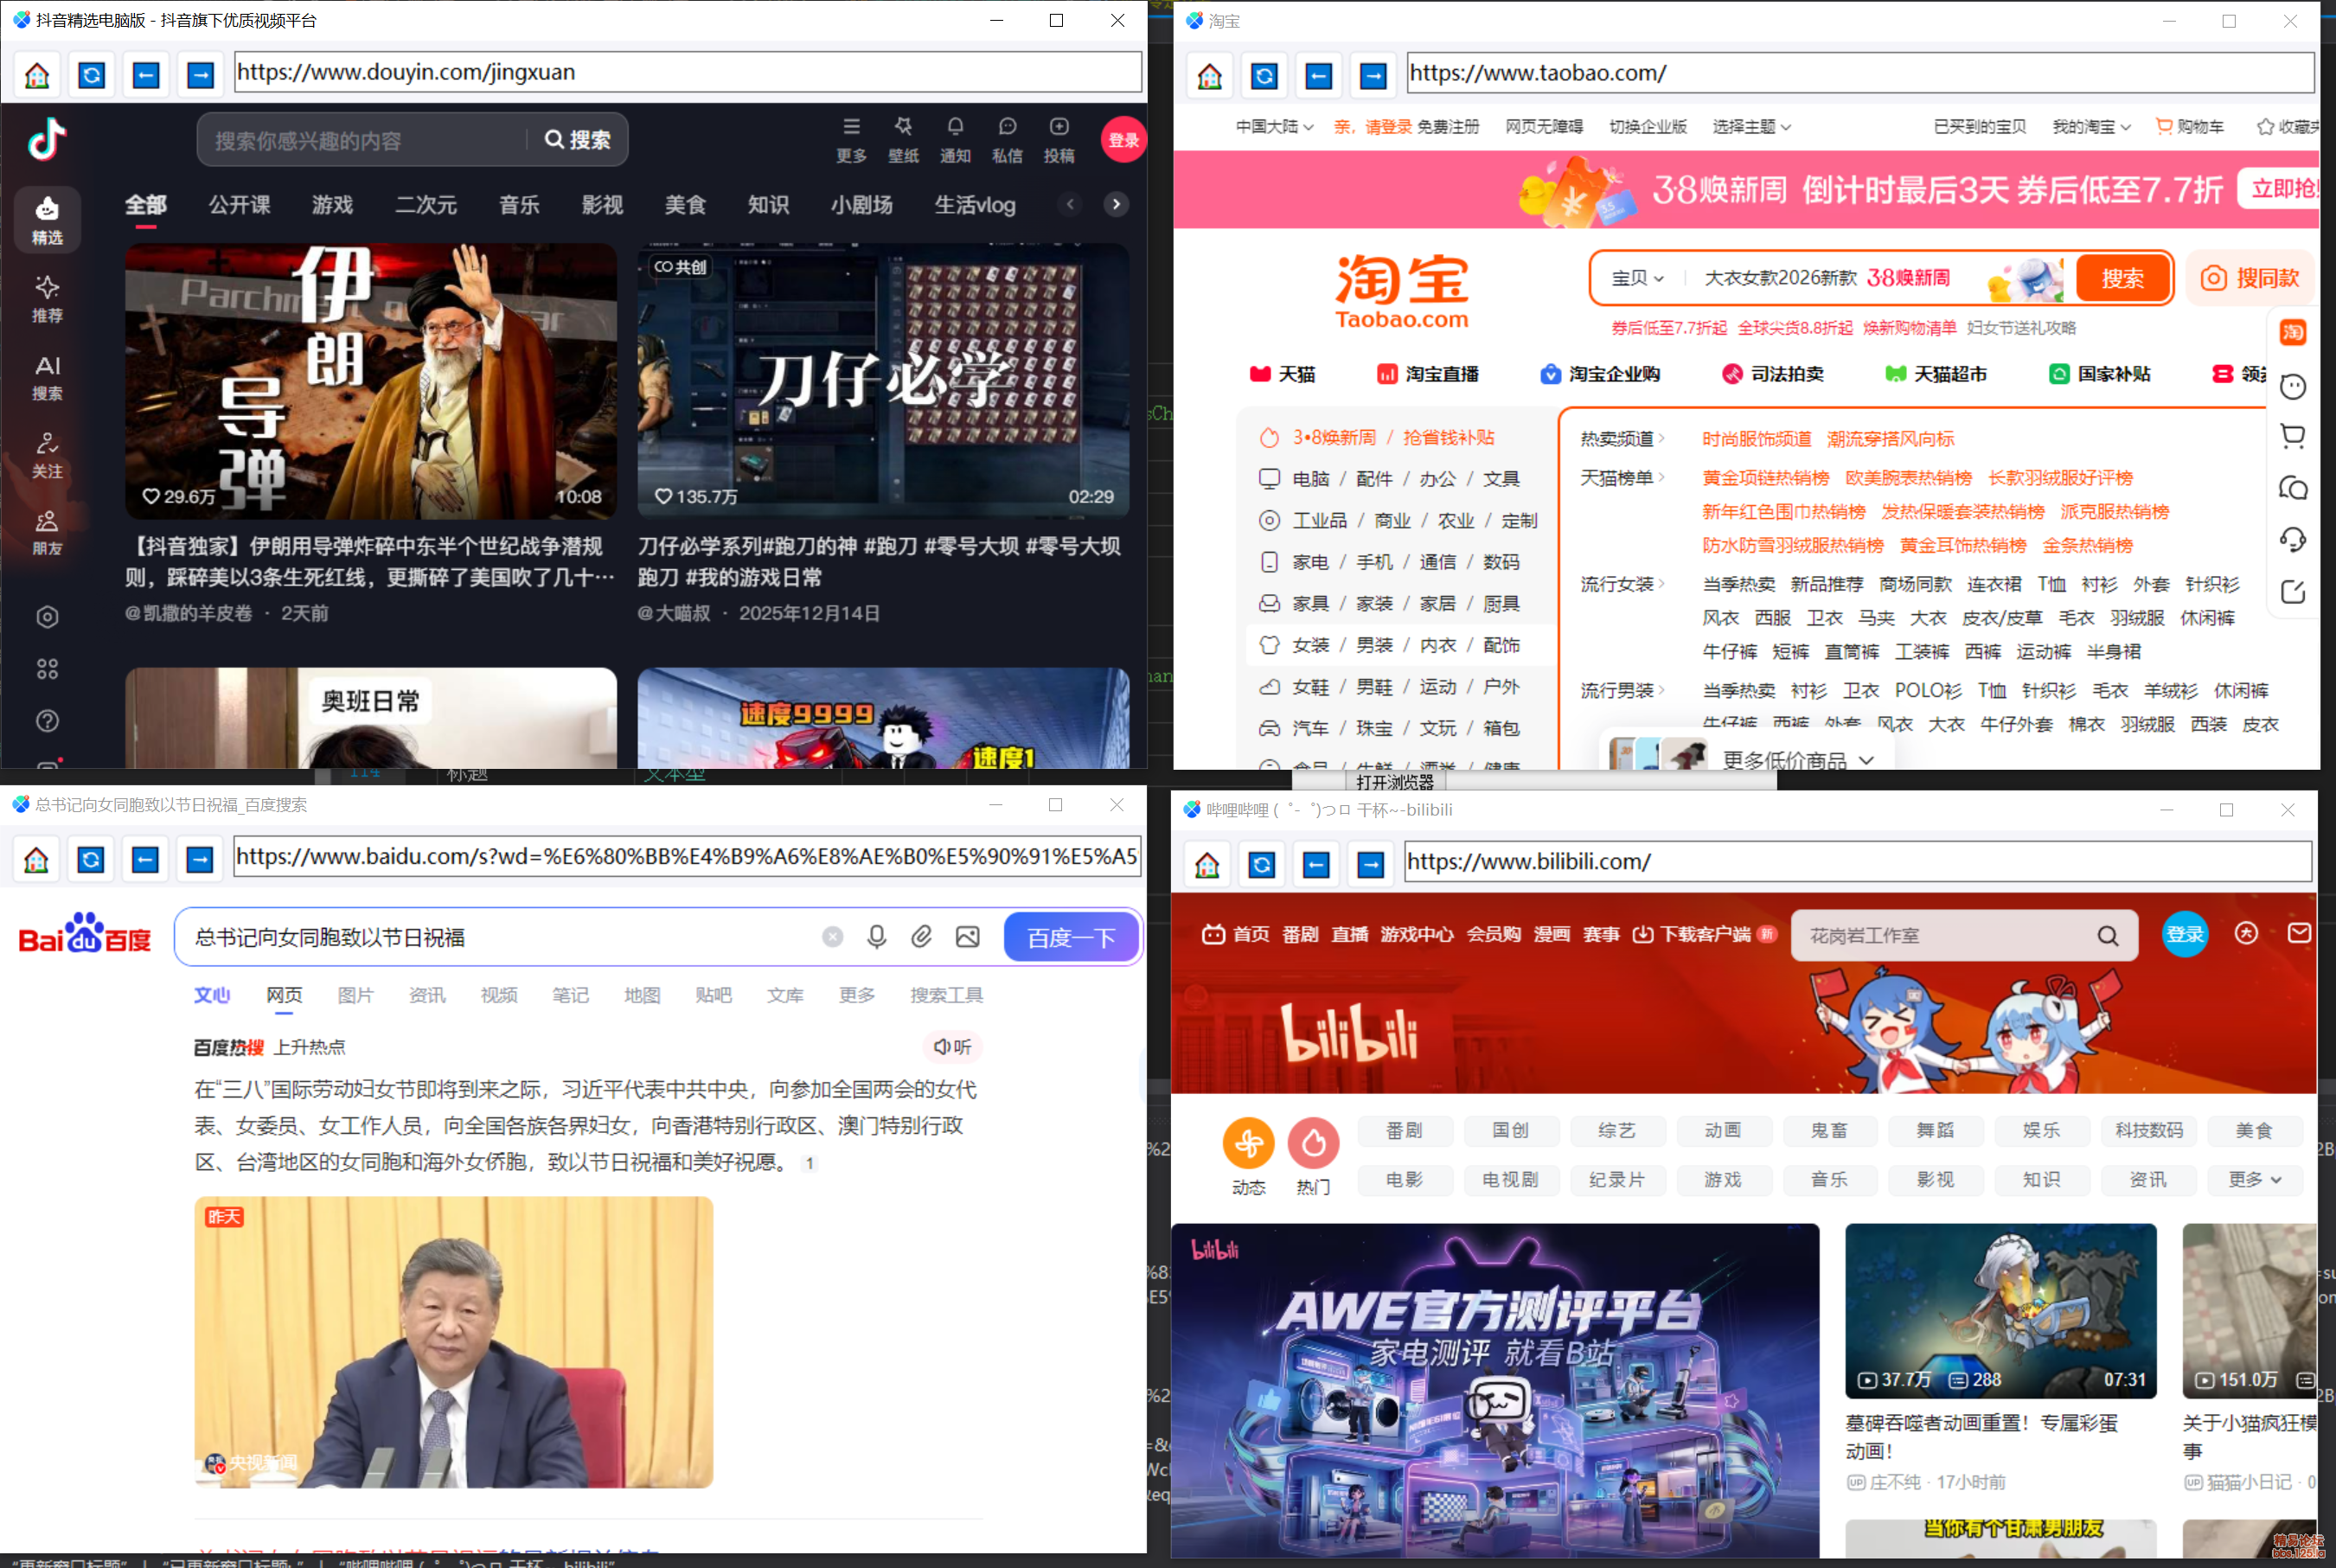Viewport: 2336px width, 1568px height.
Task: Expand 我的淘宝 dropdown in Taobao
Action: coord(2092,127)
